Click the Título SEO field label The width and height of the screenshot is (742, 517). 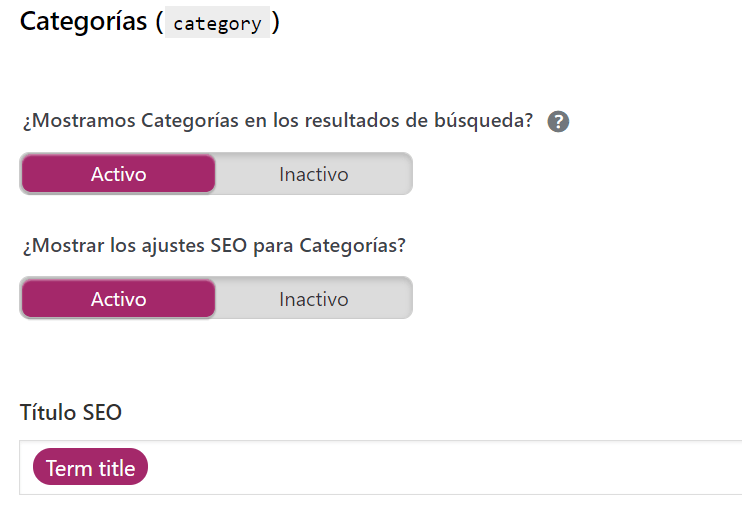tap(71, 412)
